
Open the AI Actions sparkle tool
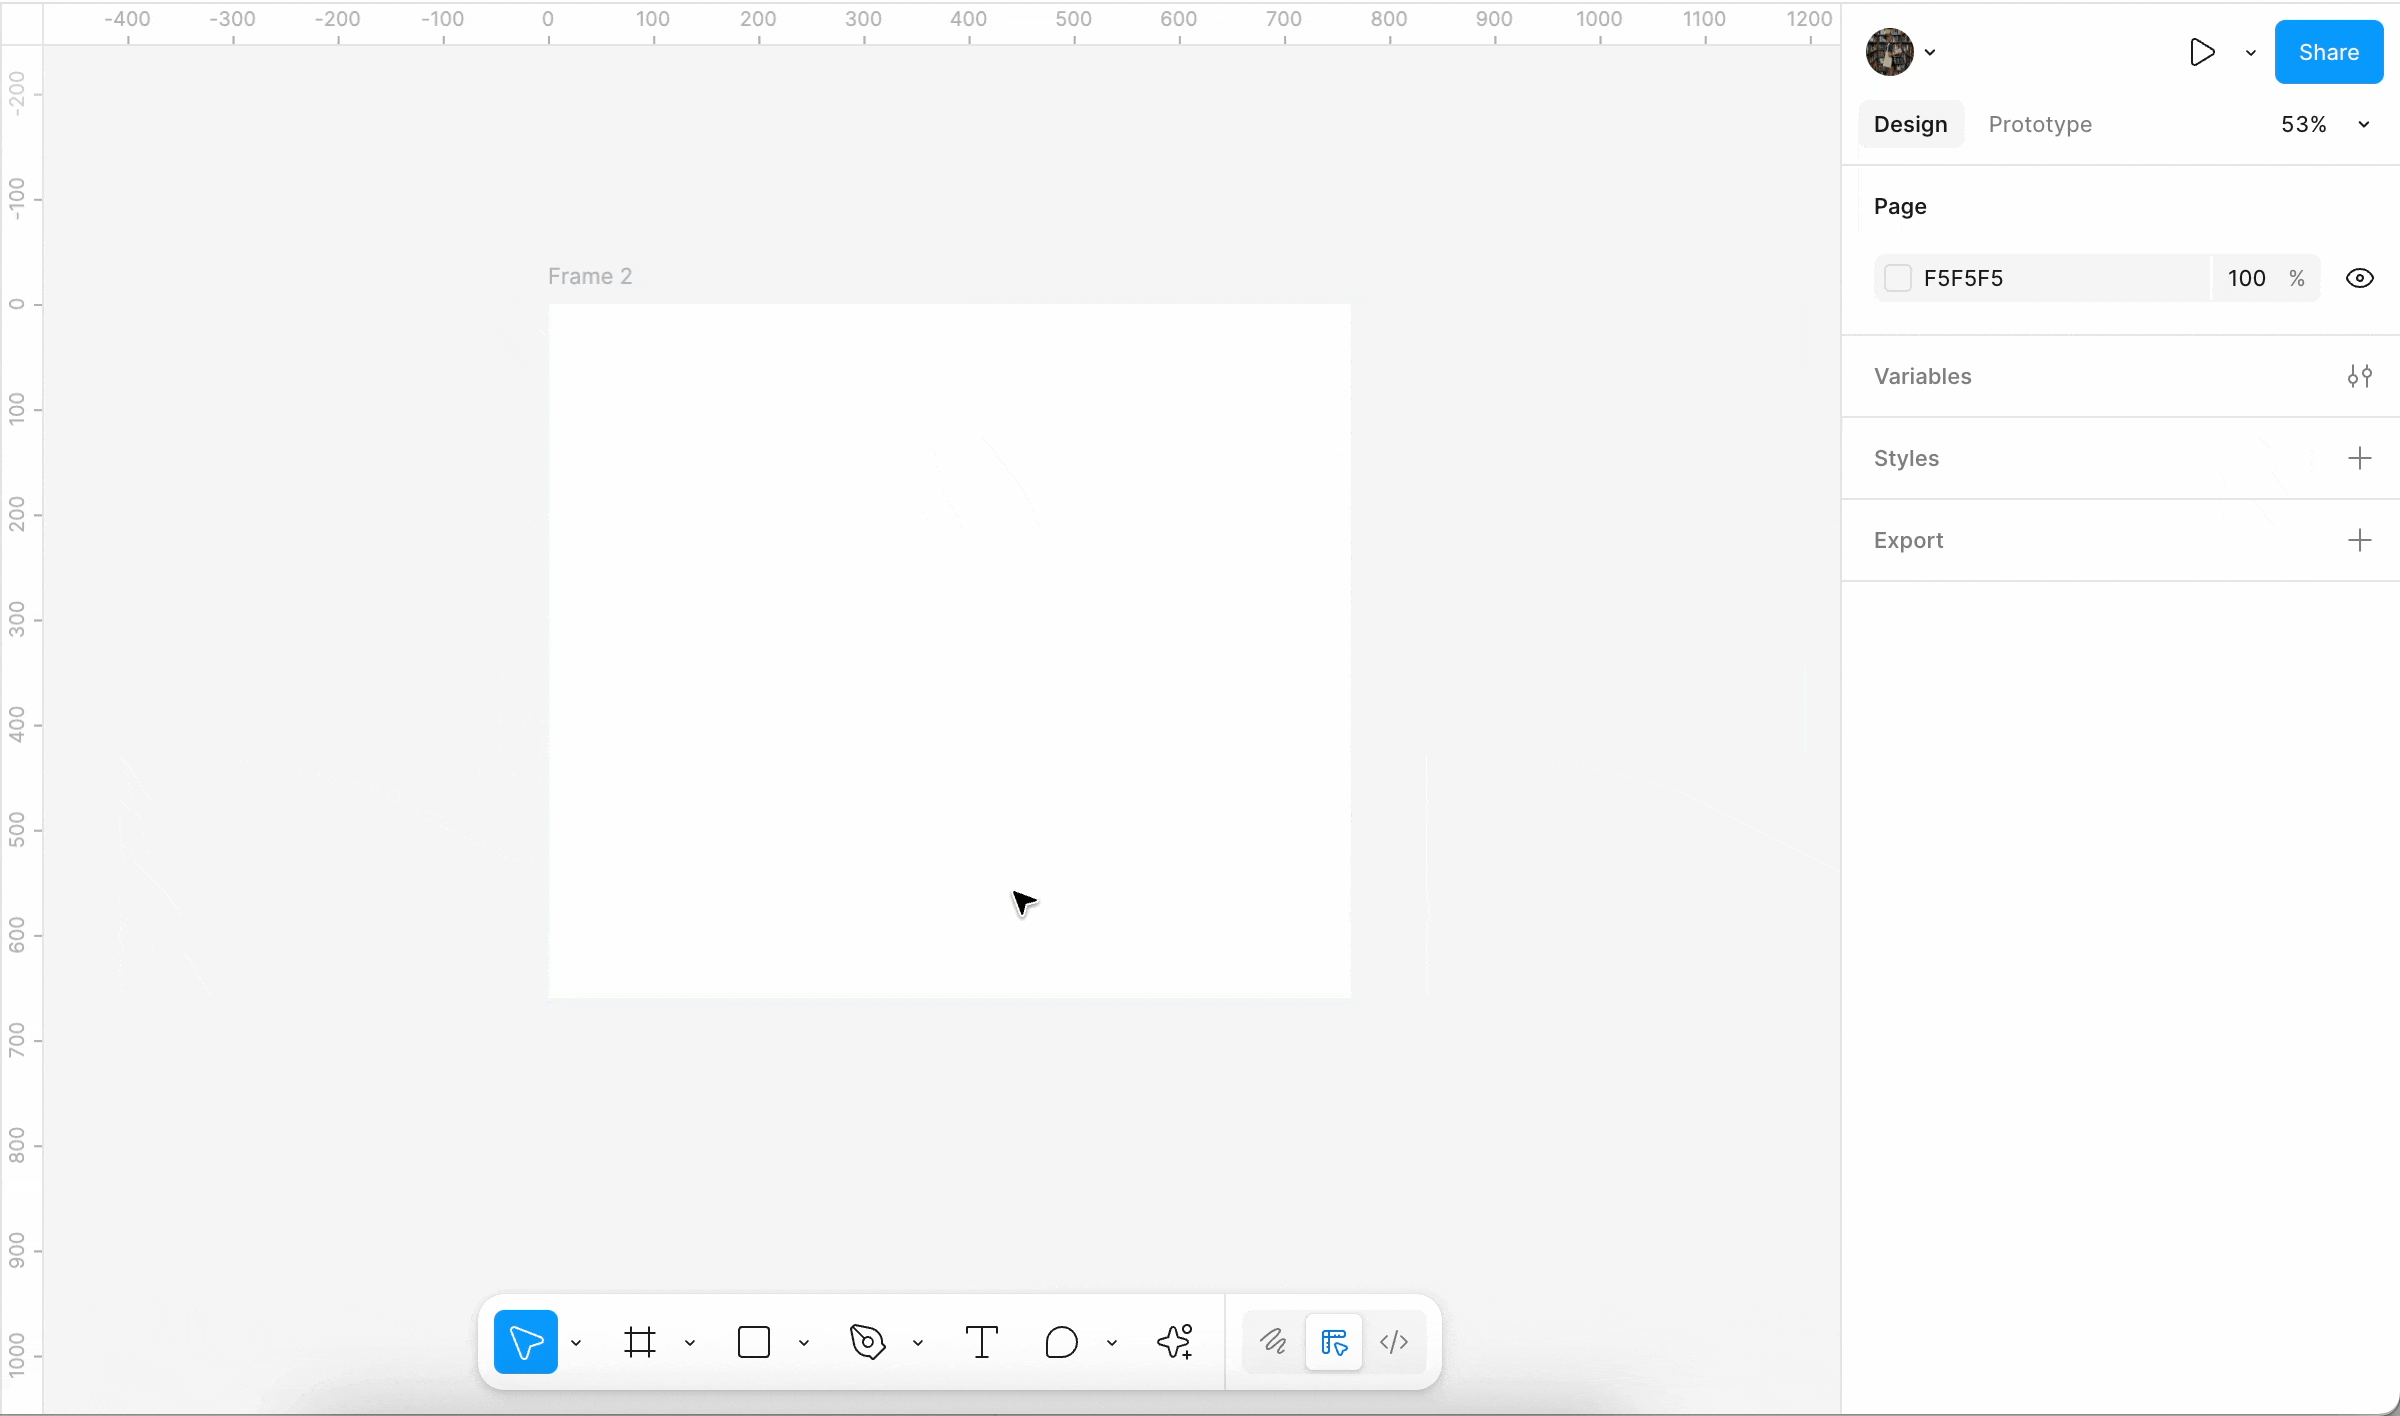(x=1175, y=1342)
